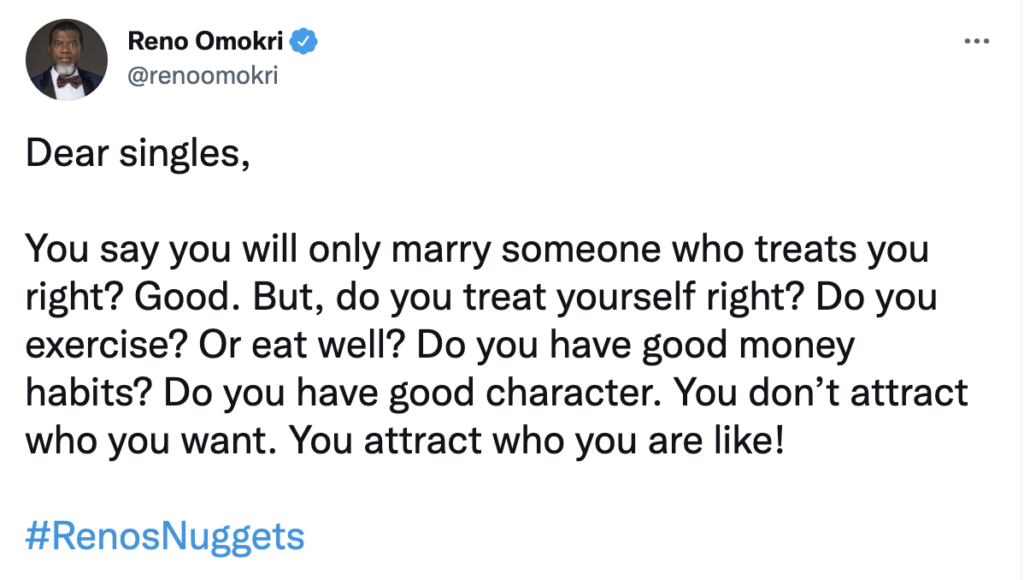Open the #RenosNuggets hashtag link
Image resolution: width=1024 pixels, height=580 pixels.
pos(165,536)
